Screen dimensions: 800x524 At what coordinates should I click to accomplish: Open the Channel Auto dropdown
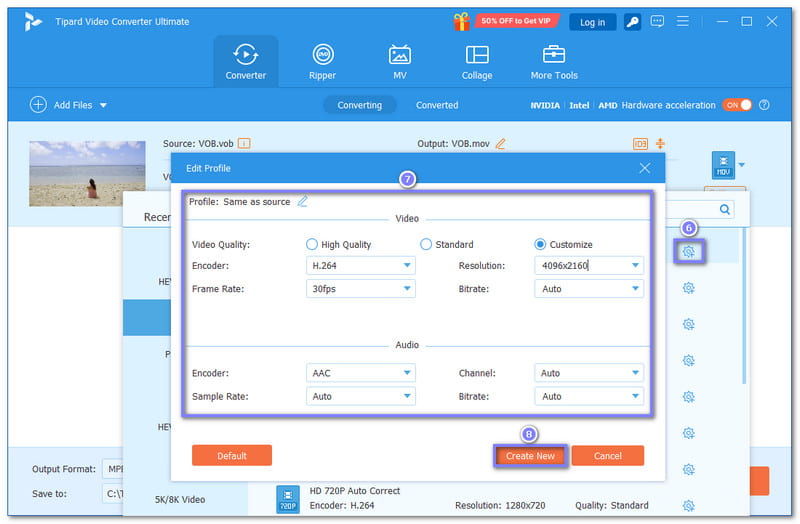(x=589, y=373)
